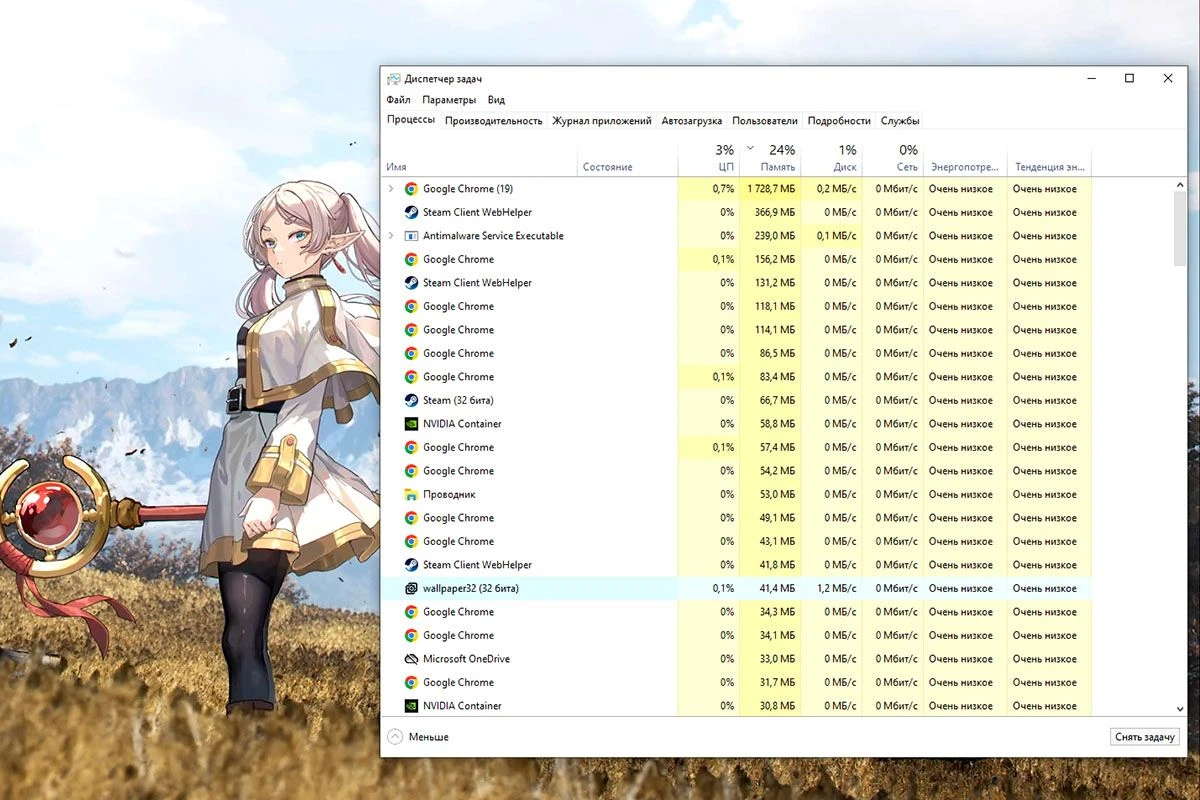Open the Автозагрузка tab
Screen dimensions: 1200x800
pos(692,121)
